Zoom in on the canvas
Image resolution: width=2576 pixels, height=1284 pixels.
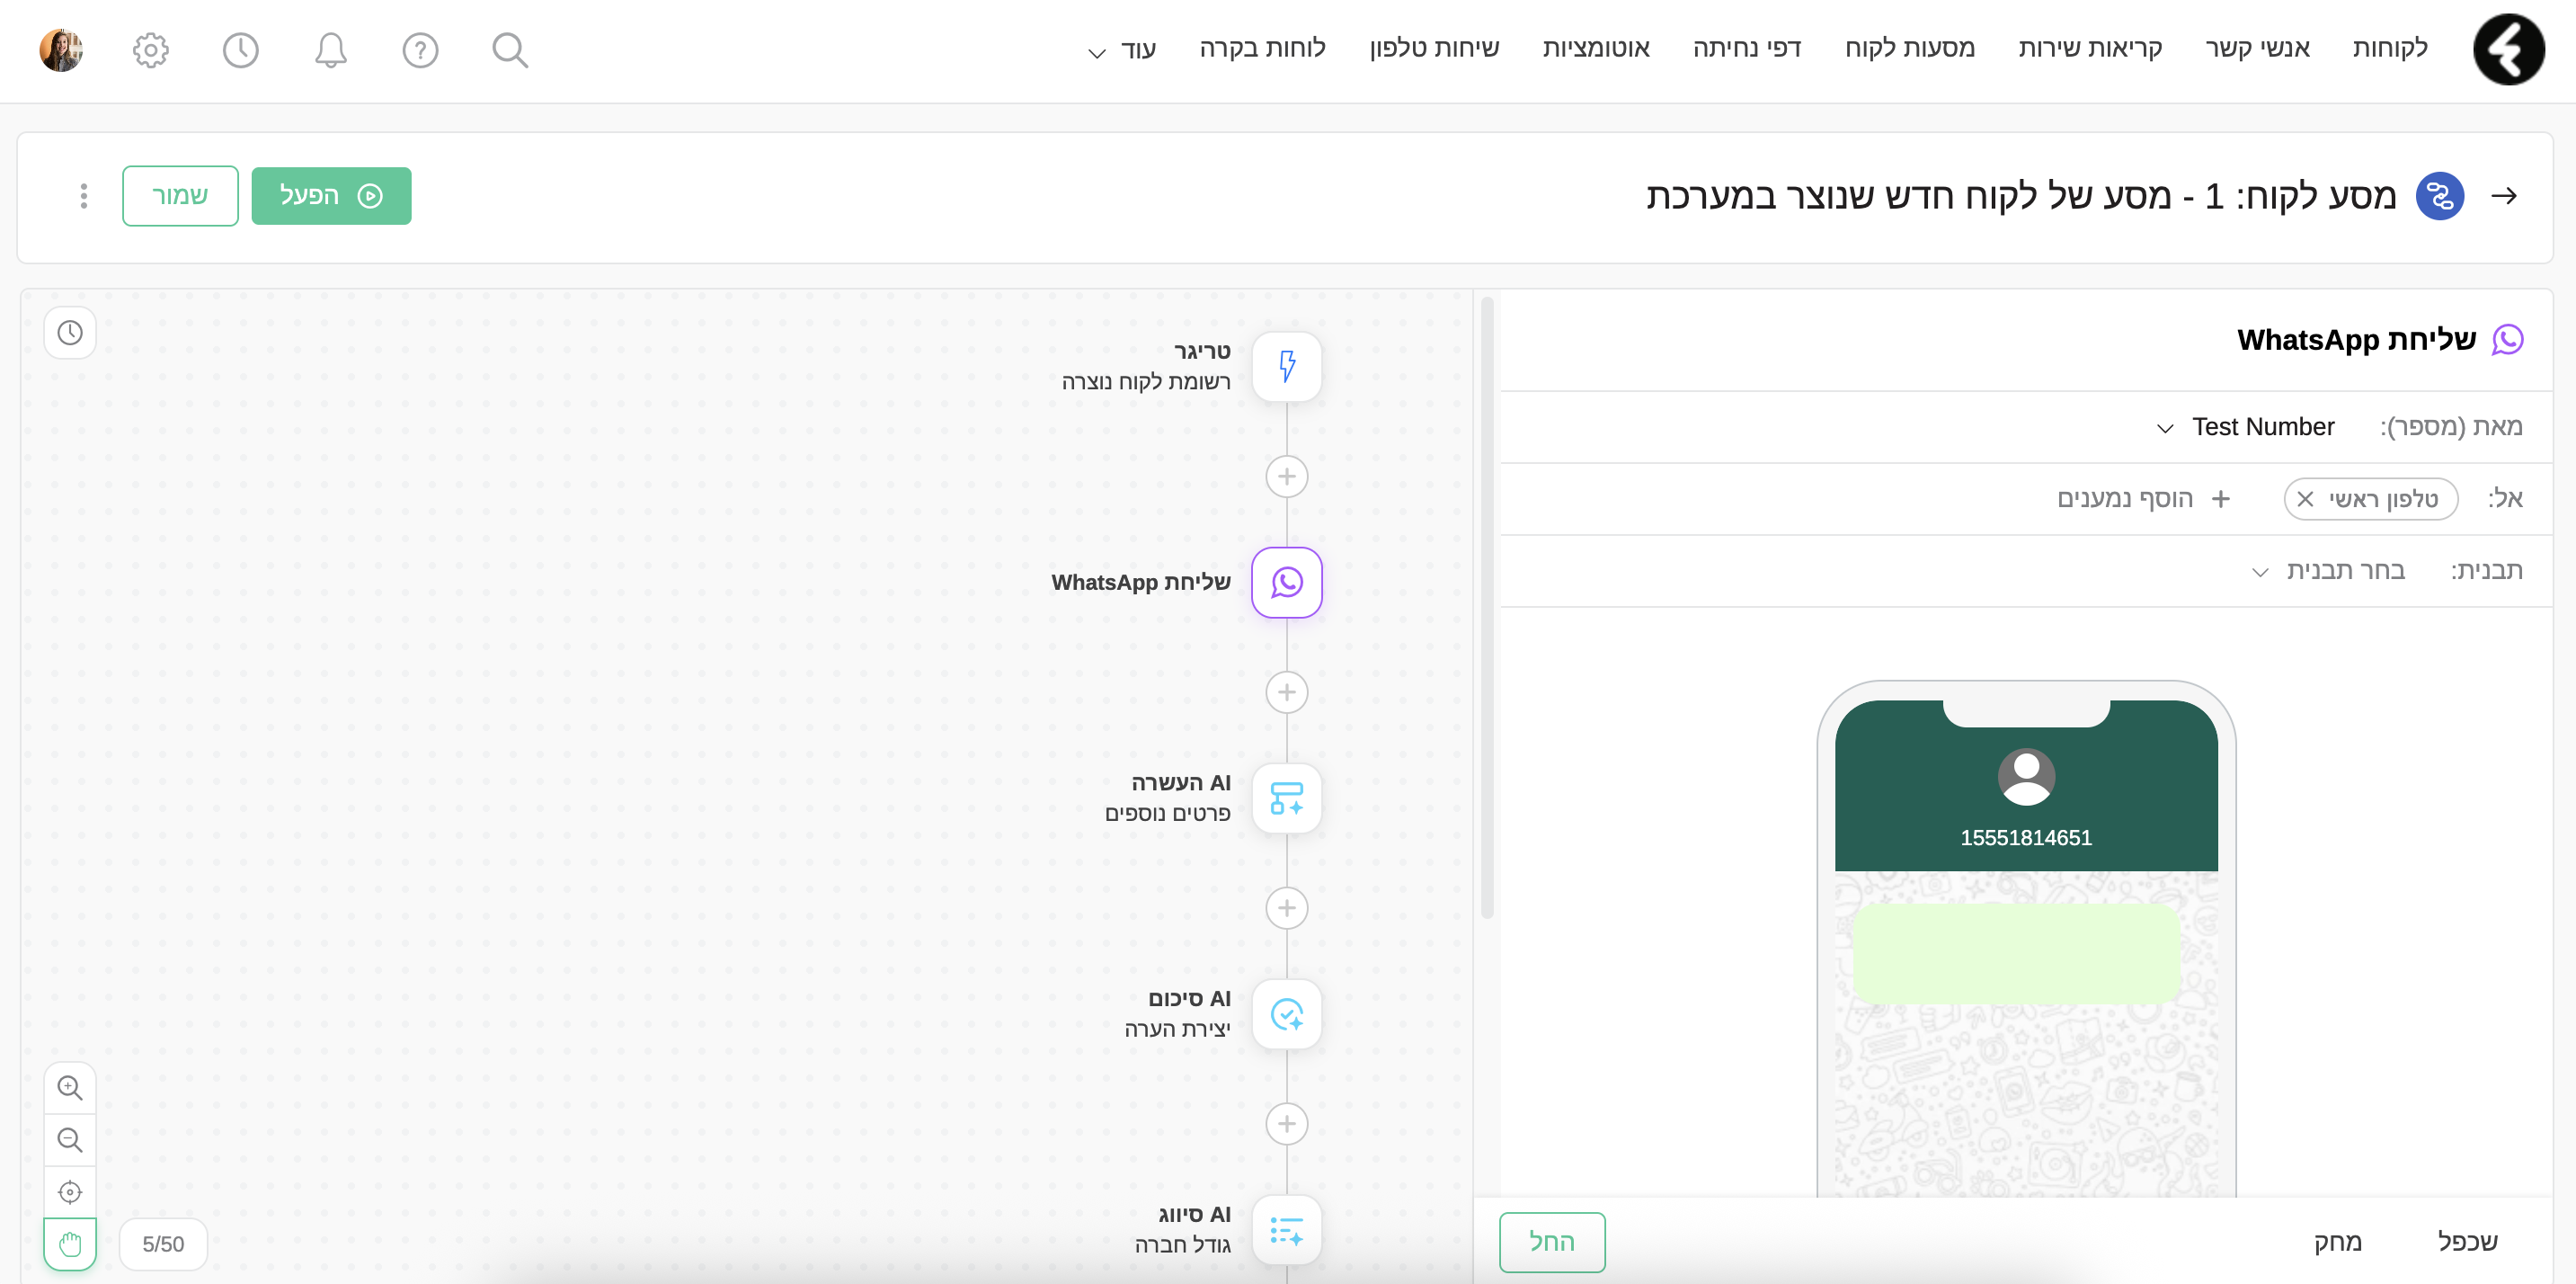(70, 1088)
